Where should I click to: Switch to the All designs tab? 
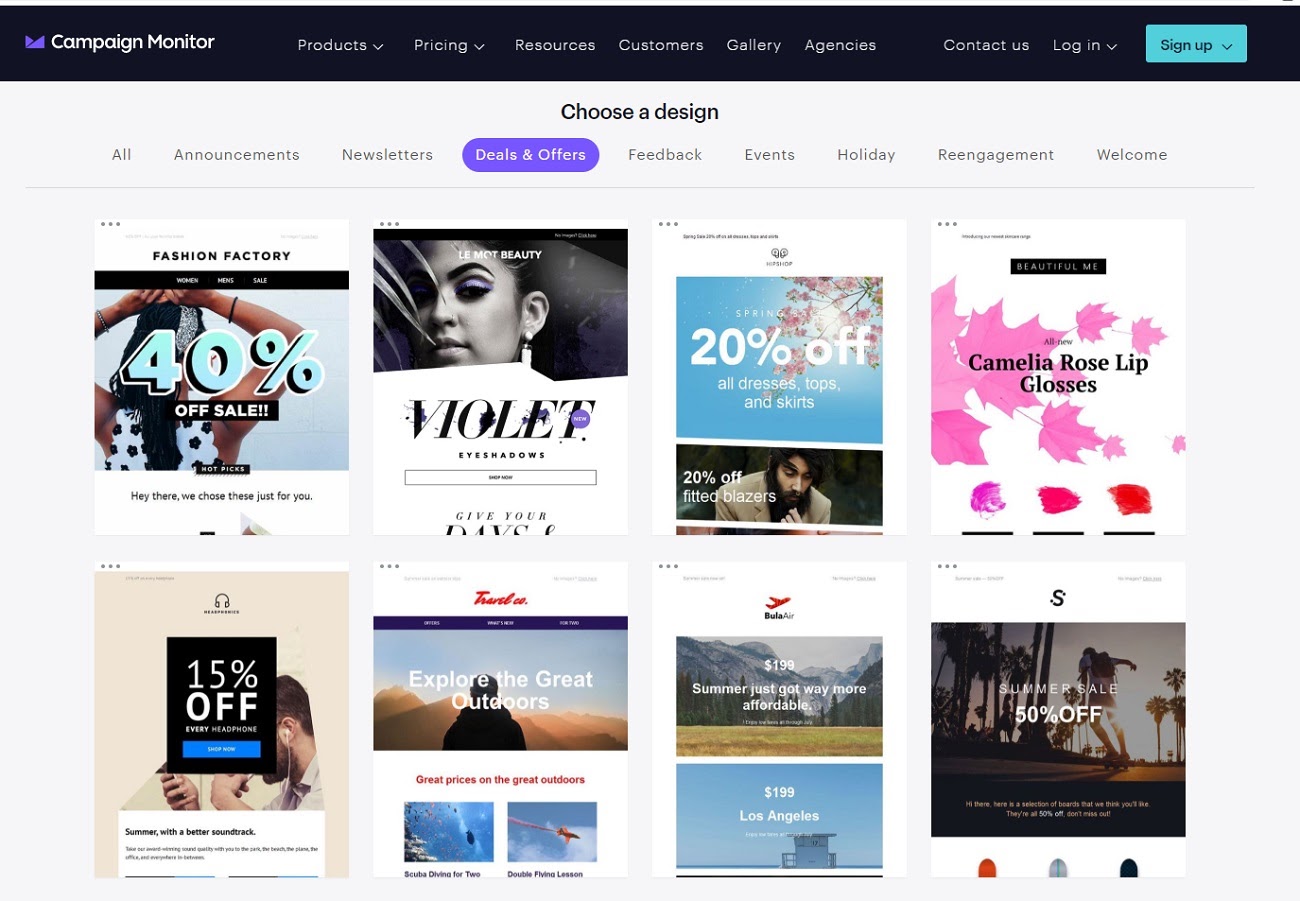click(x=122, y=154)
